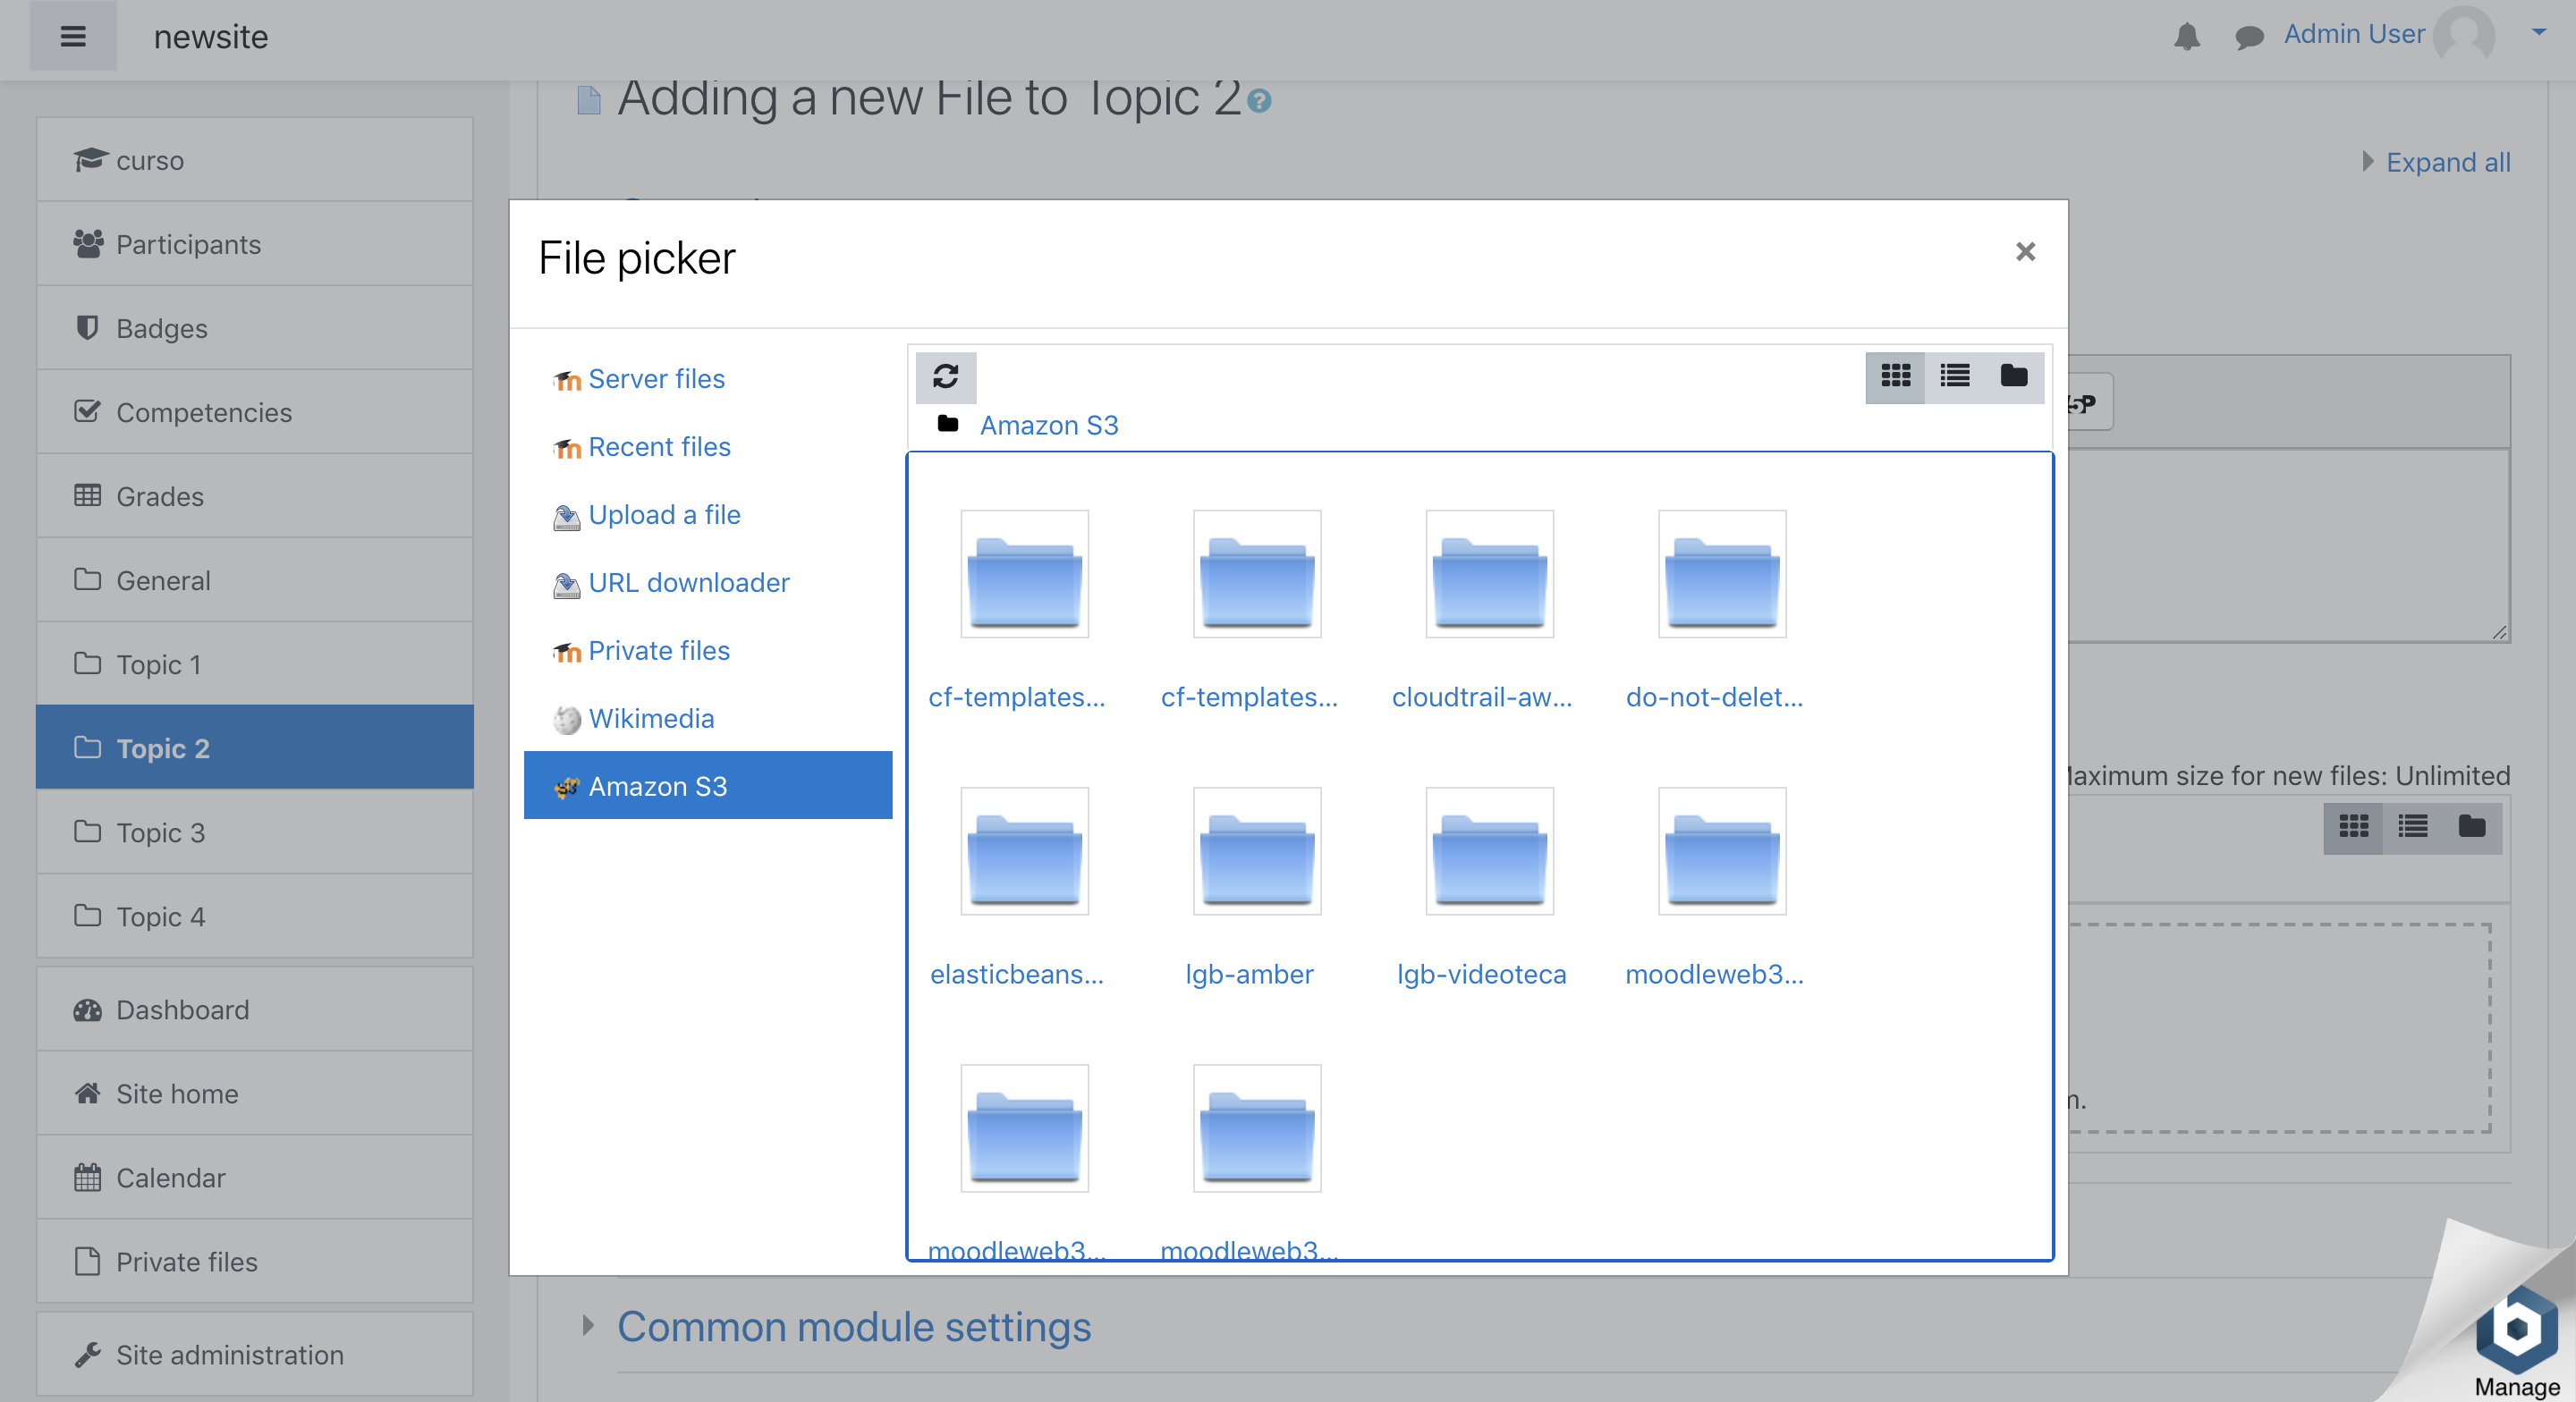2576x1402 pixels.
Task: Click the help icon beside page title
Action: click(1259, 101)
